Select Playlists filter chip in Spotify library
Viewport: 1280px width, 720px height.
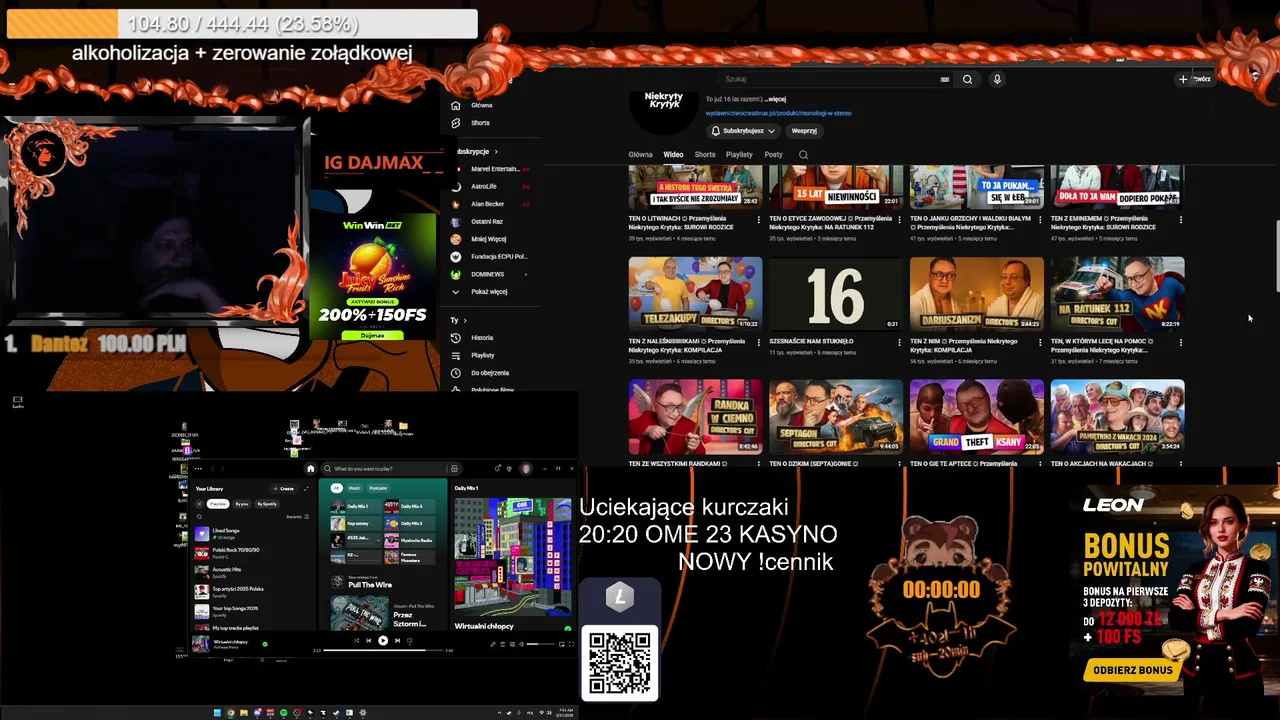pyautogui.click(x=218, y=504)
